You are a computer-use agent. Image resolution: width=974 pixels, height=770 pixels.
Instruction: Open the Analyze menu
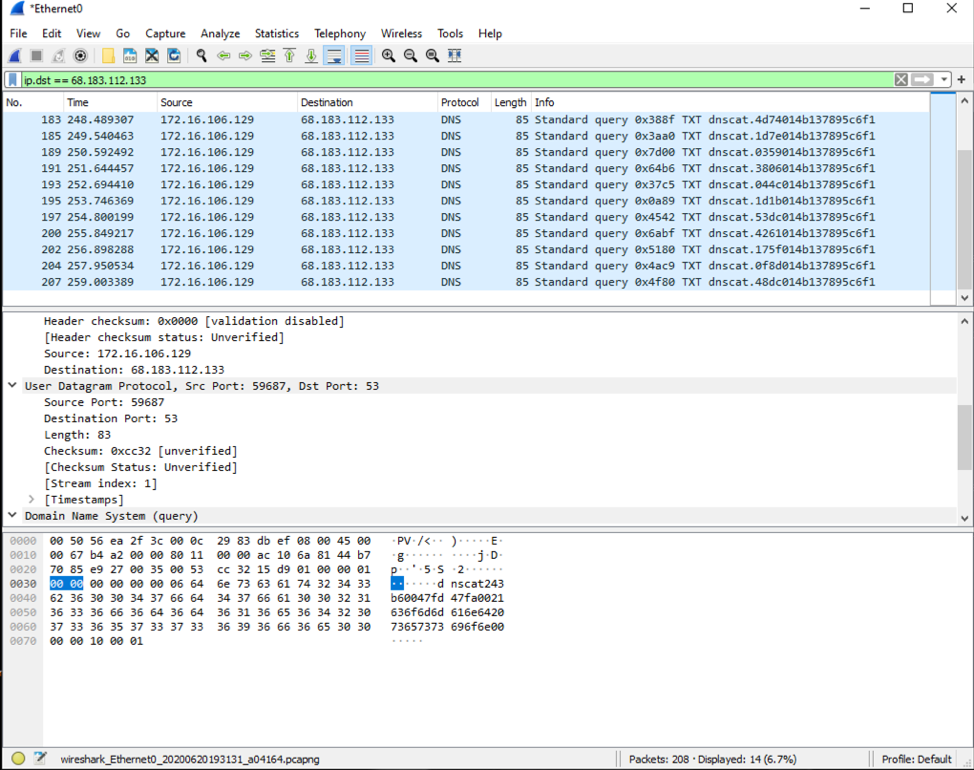[x=221, y=34]
